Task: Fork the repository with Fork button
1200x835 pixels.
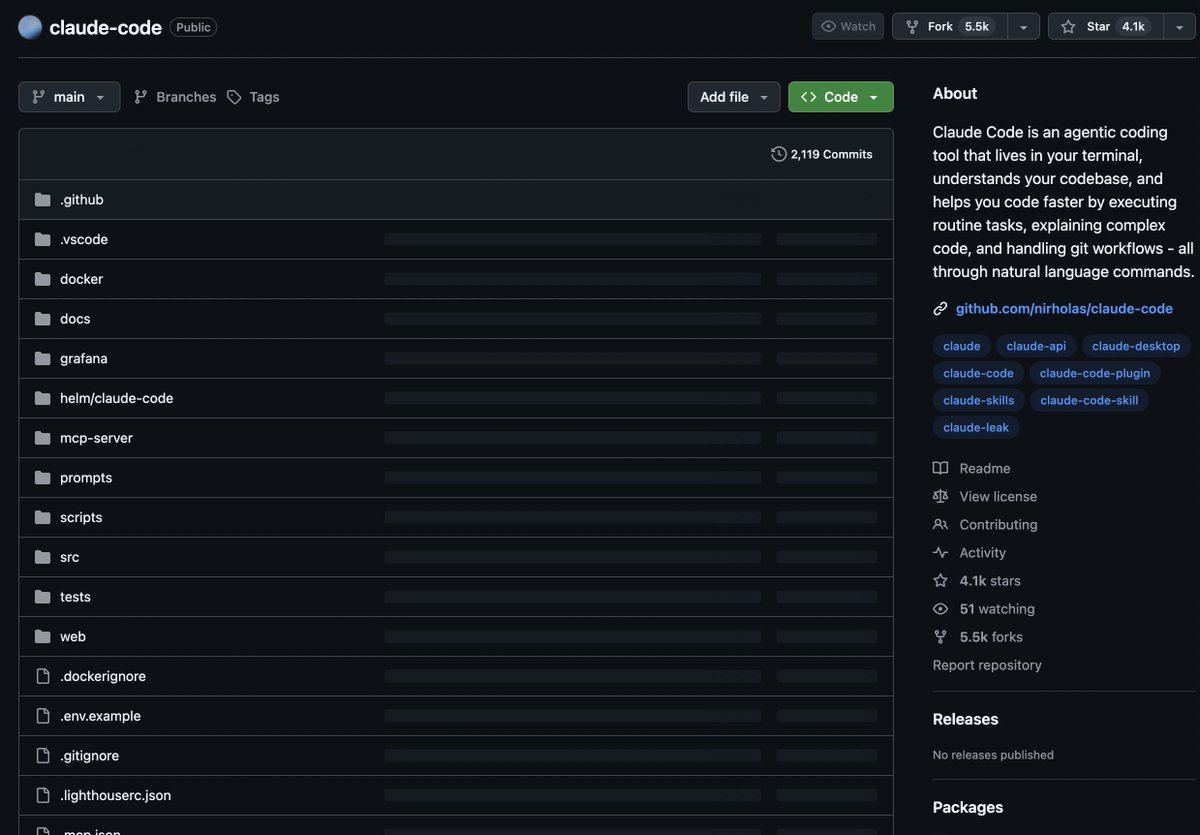Action: [949, 26]
